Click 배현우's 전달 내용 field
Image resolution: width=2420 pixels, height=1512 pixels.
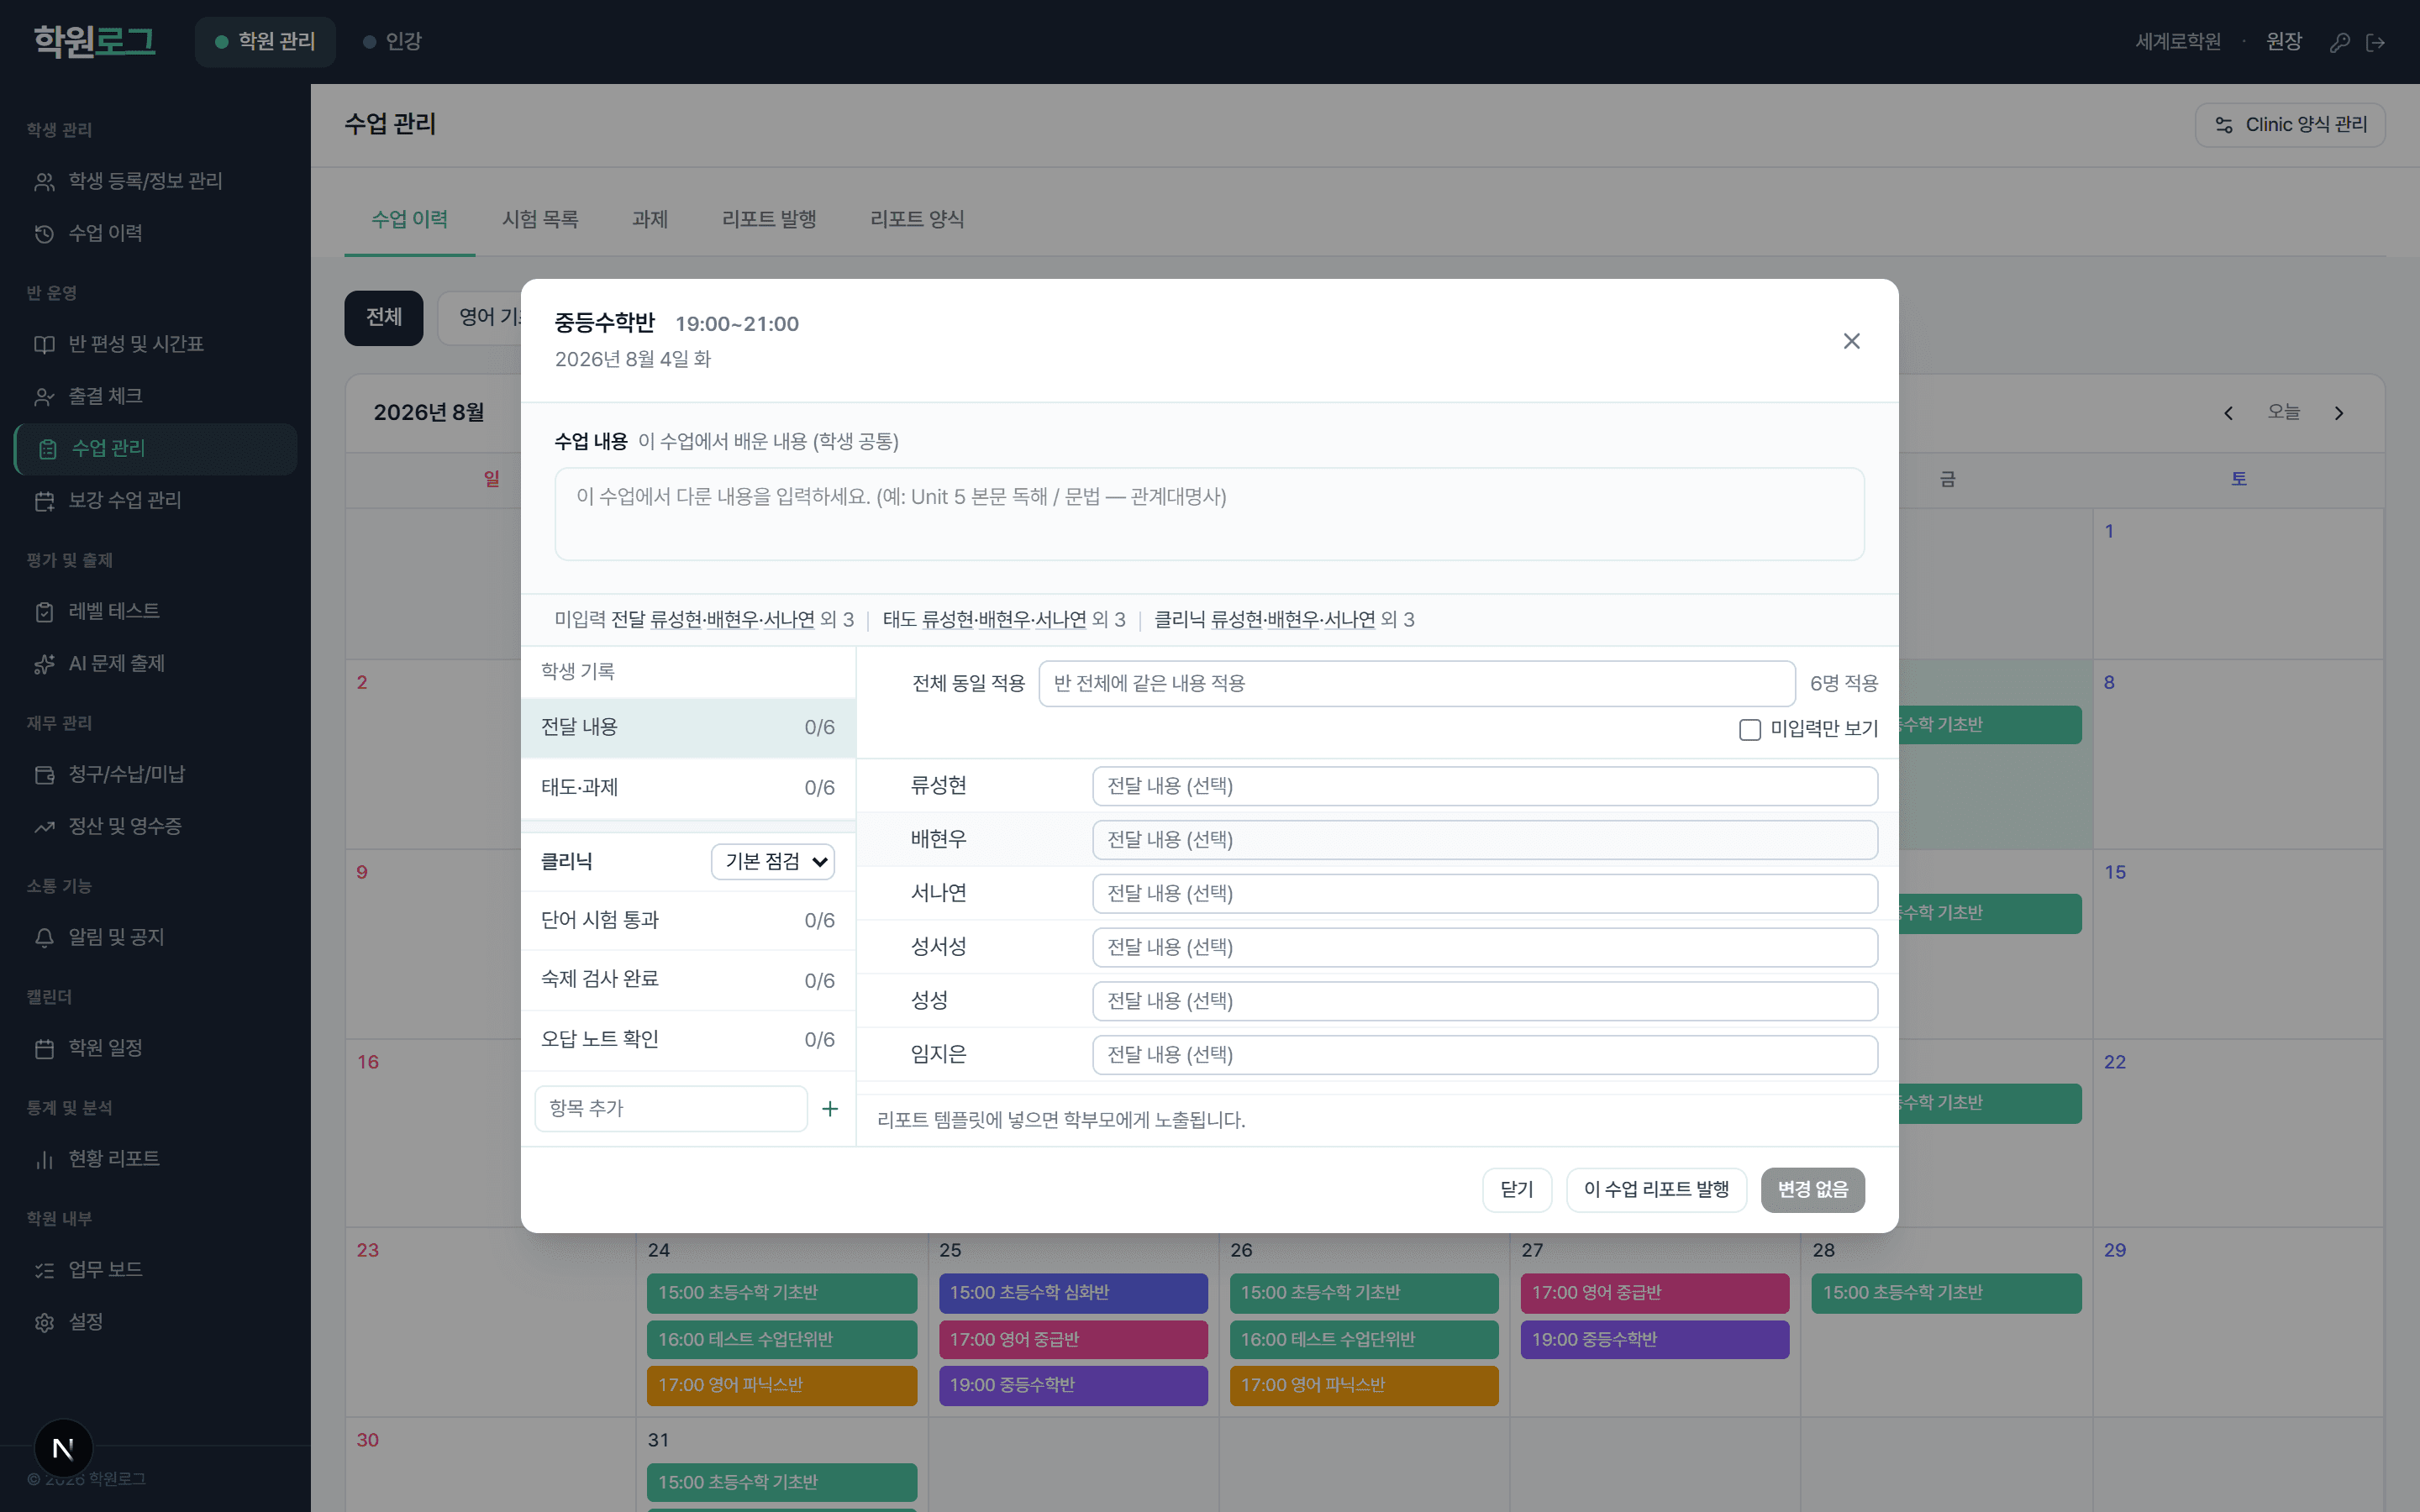(x=1484, y=840)
